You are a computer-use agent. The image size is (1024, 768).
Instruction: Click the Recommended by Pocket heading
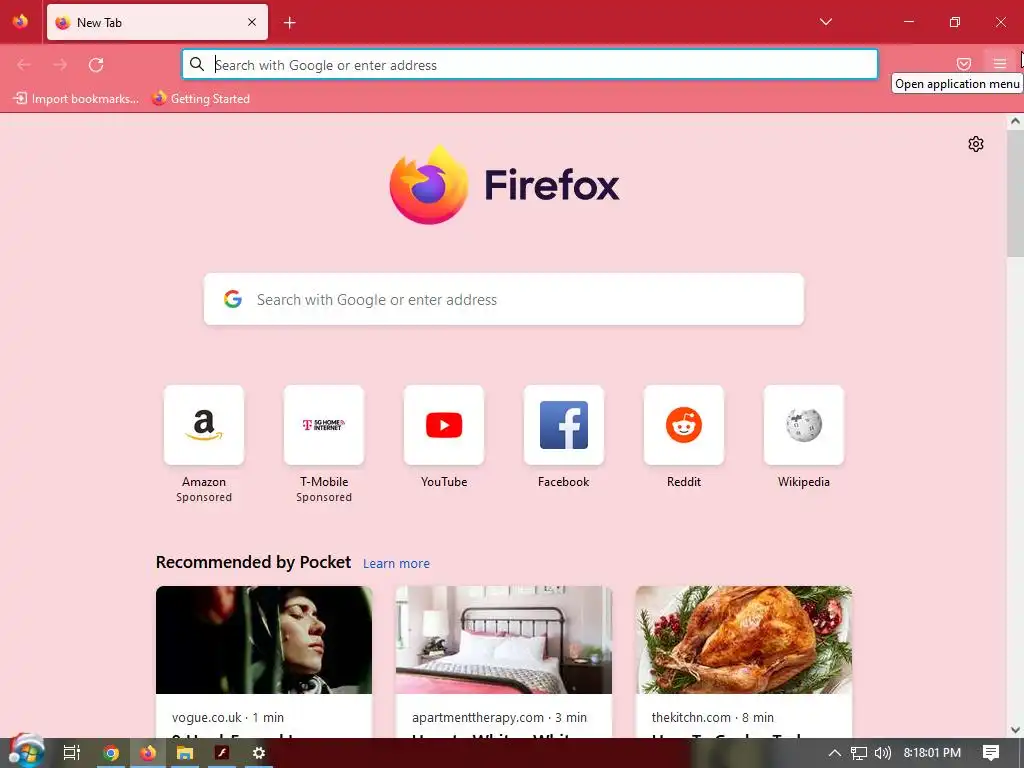coord(253,562)
